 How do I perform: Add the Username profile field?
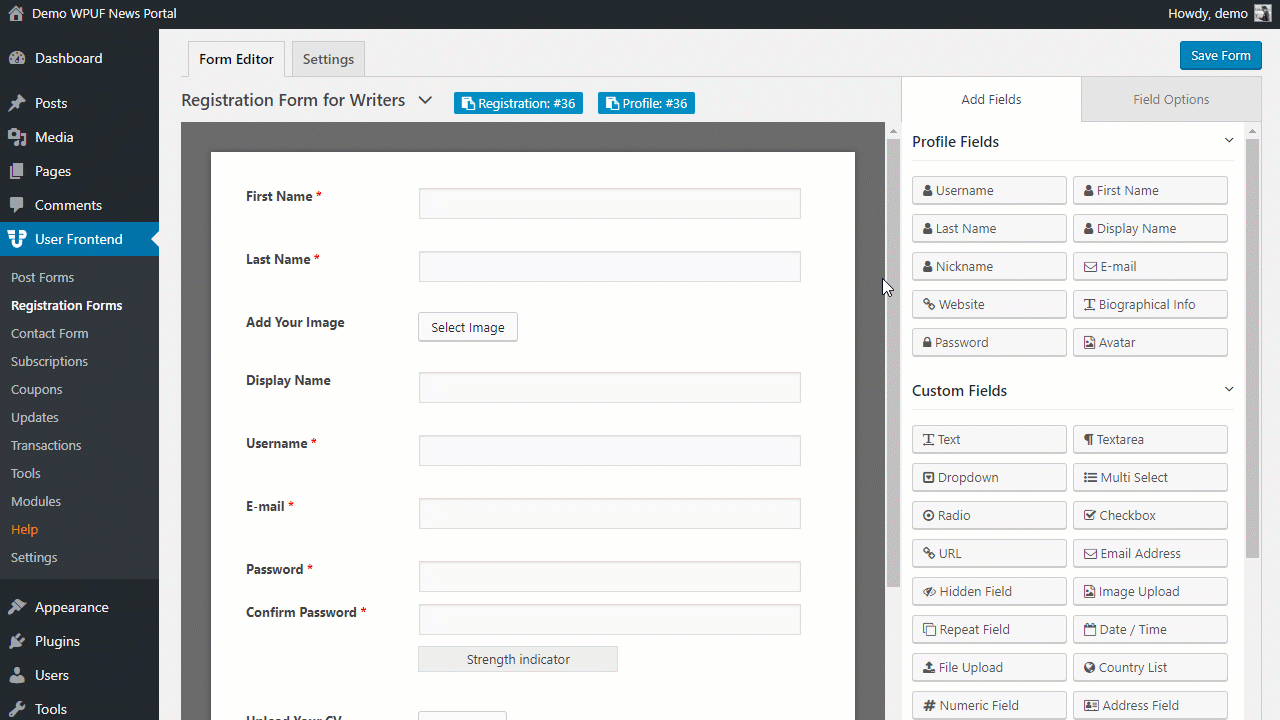(989, 190)
